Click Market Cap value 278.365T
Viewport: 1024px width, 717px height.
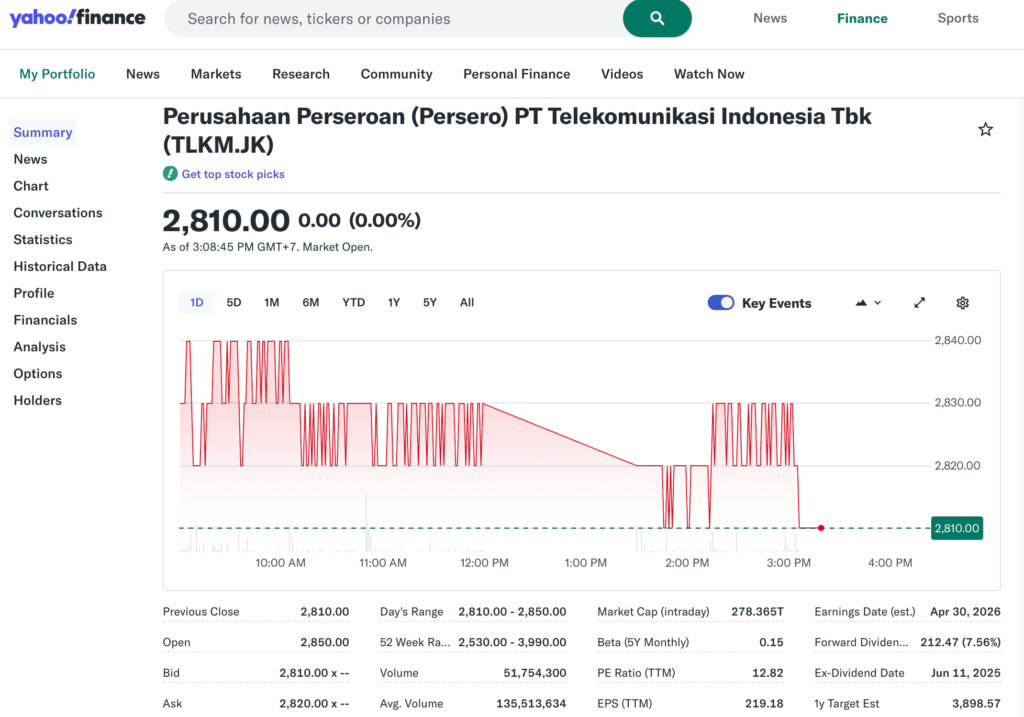pos(758,611)
